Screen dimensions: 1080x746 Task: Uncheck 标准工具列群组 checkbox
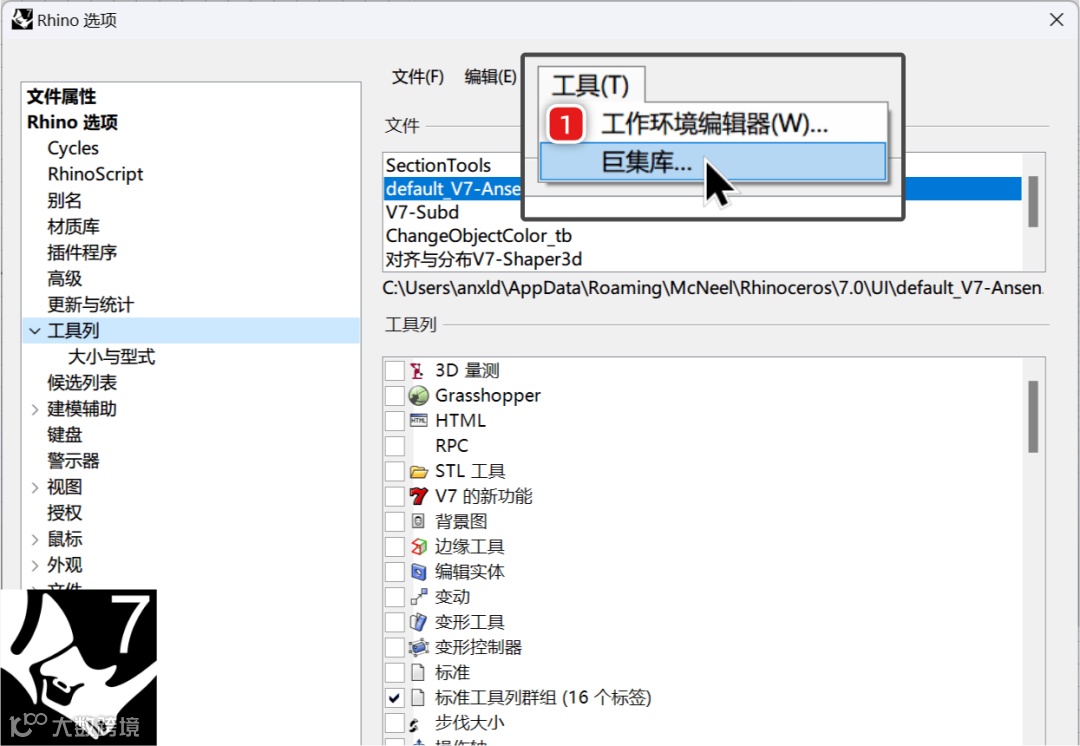pyautogui.click(x=395, y=698)
